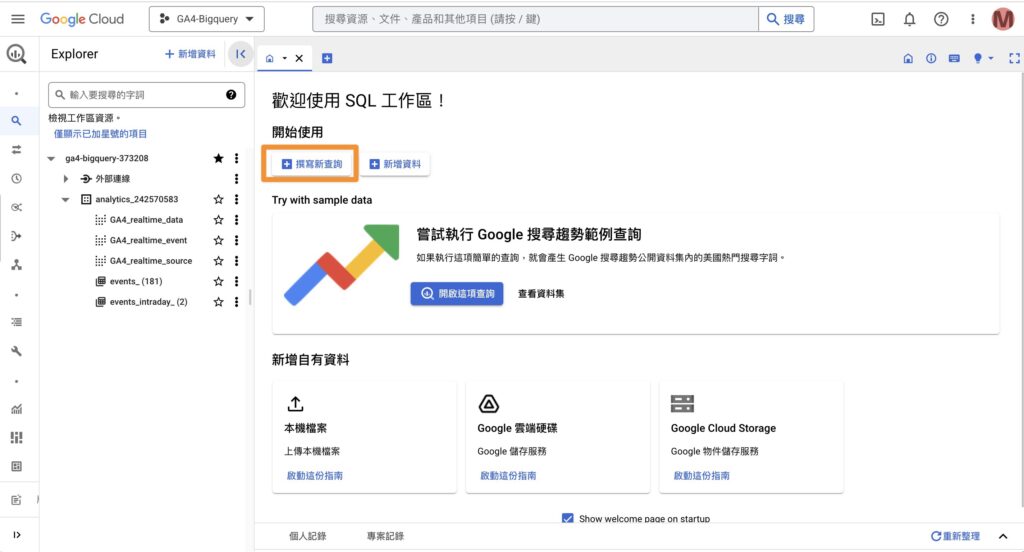Viewport: 1024px width, 552px height.
Task: Open the lightbulb tips dropdown at top right
Action: click(983, 58)
